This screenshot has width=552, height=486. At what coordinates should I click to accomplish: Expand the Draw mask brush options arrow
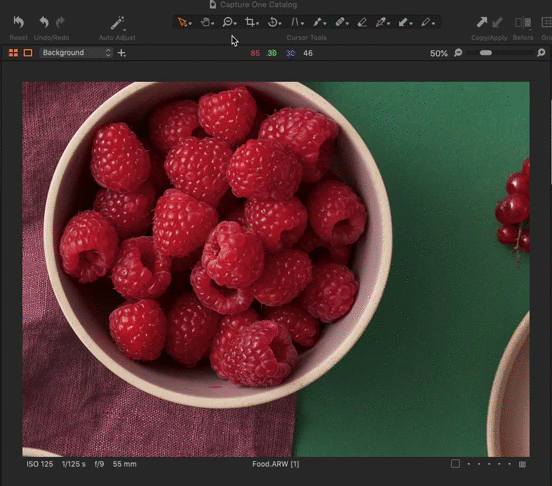coord(325,24)
